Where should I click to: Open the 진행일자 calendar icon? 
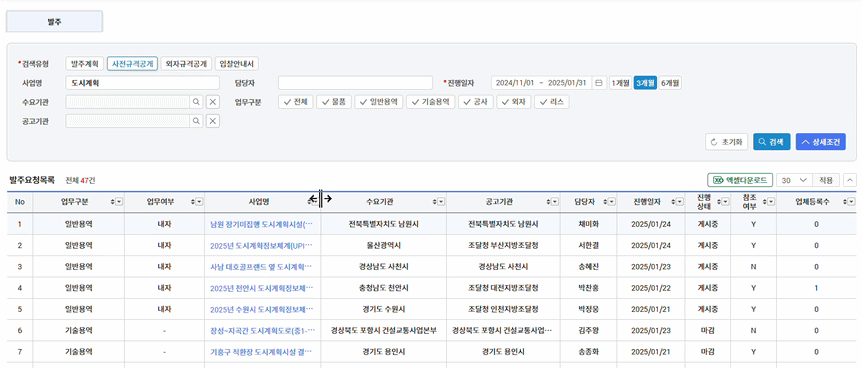click(x=599, y=83)
